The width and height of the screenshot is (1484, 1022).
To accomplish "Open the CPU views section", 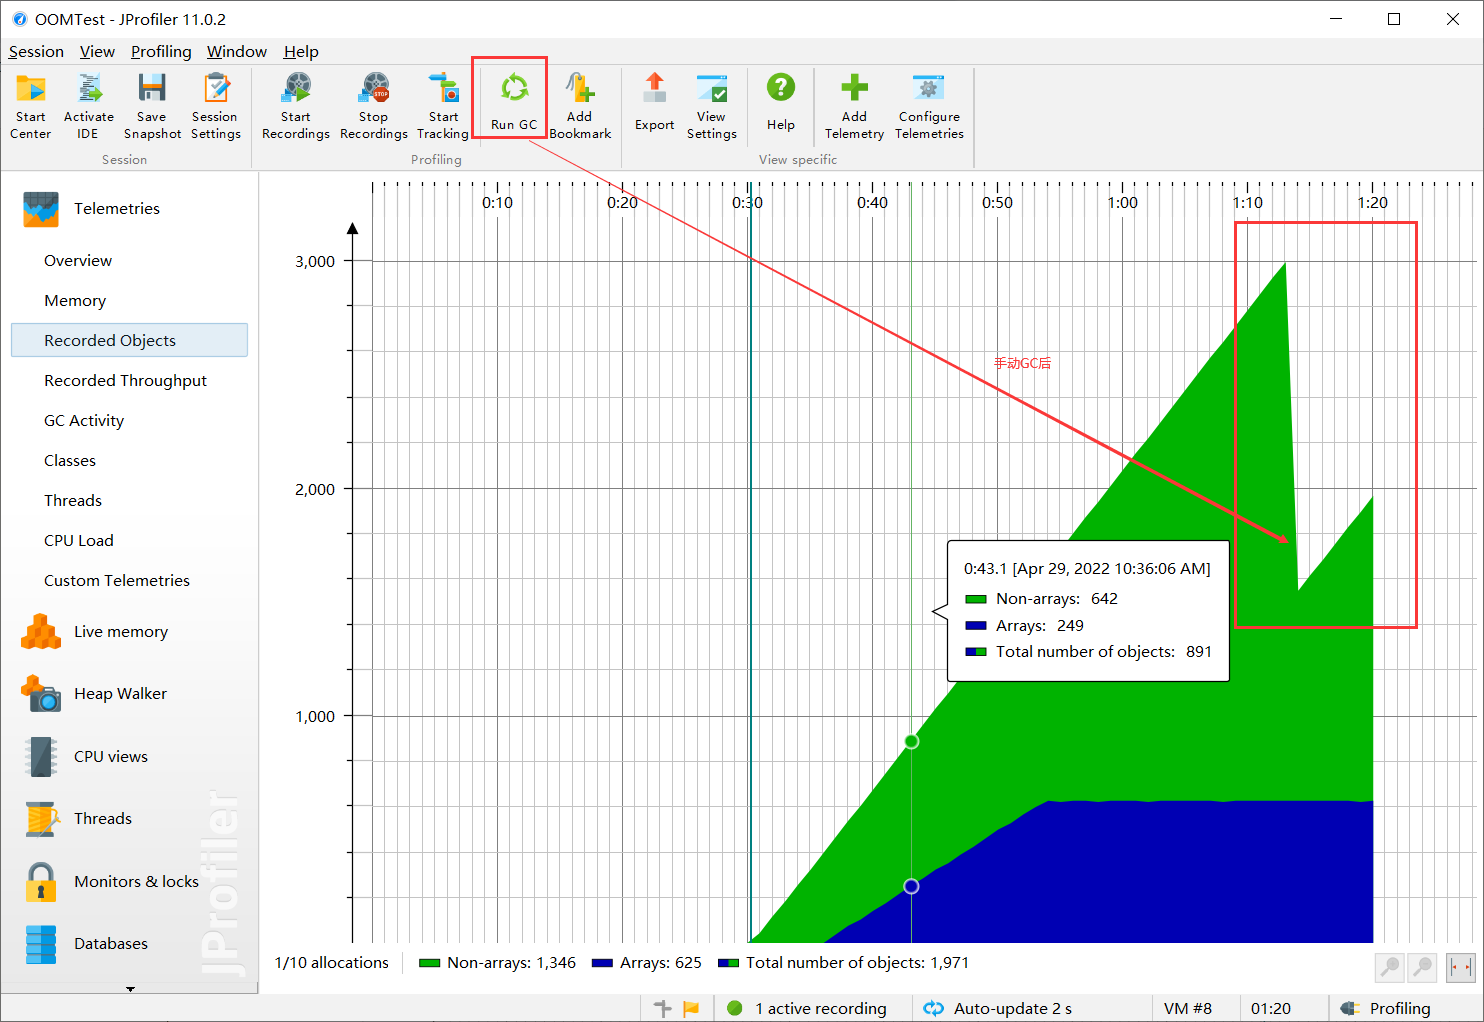I will click(x=85, y=757).
